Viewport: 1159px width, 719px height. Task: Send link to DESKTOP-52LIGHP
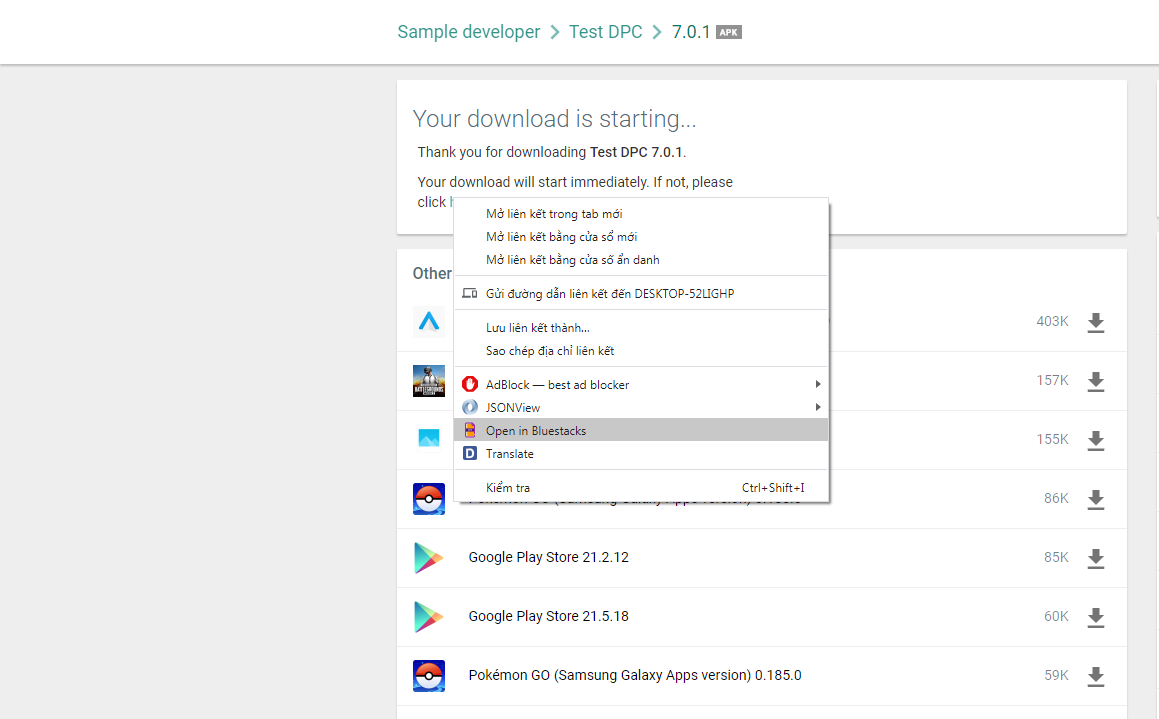[x=641, y=293]
